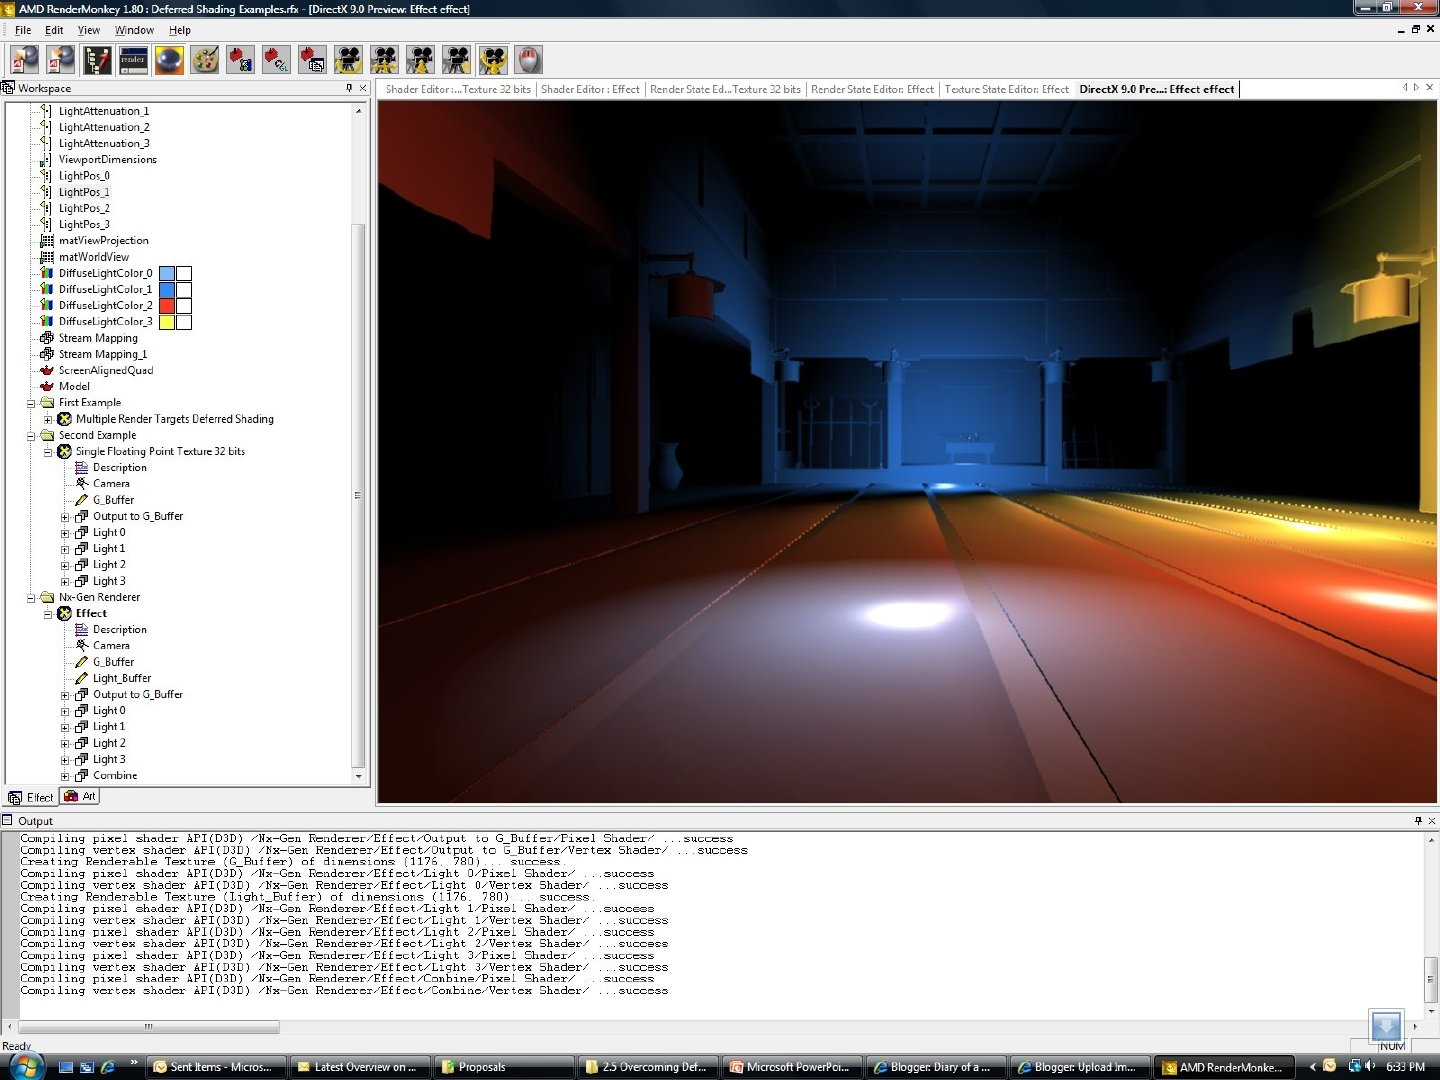1440x1080 pixels.
Task: Toggle the Workspace panel pin
Action: pos(349,88)
